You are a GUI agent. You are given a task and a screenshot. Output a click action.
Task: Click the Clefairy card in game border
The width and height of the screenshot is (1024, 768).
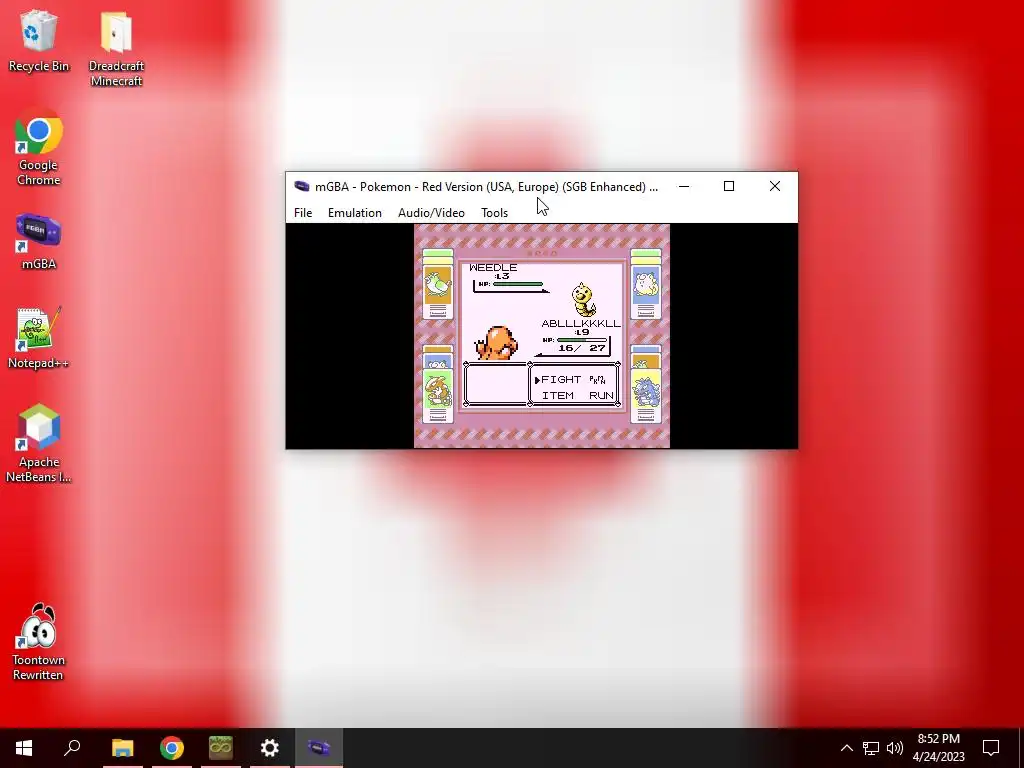[646, 284]
